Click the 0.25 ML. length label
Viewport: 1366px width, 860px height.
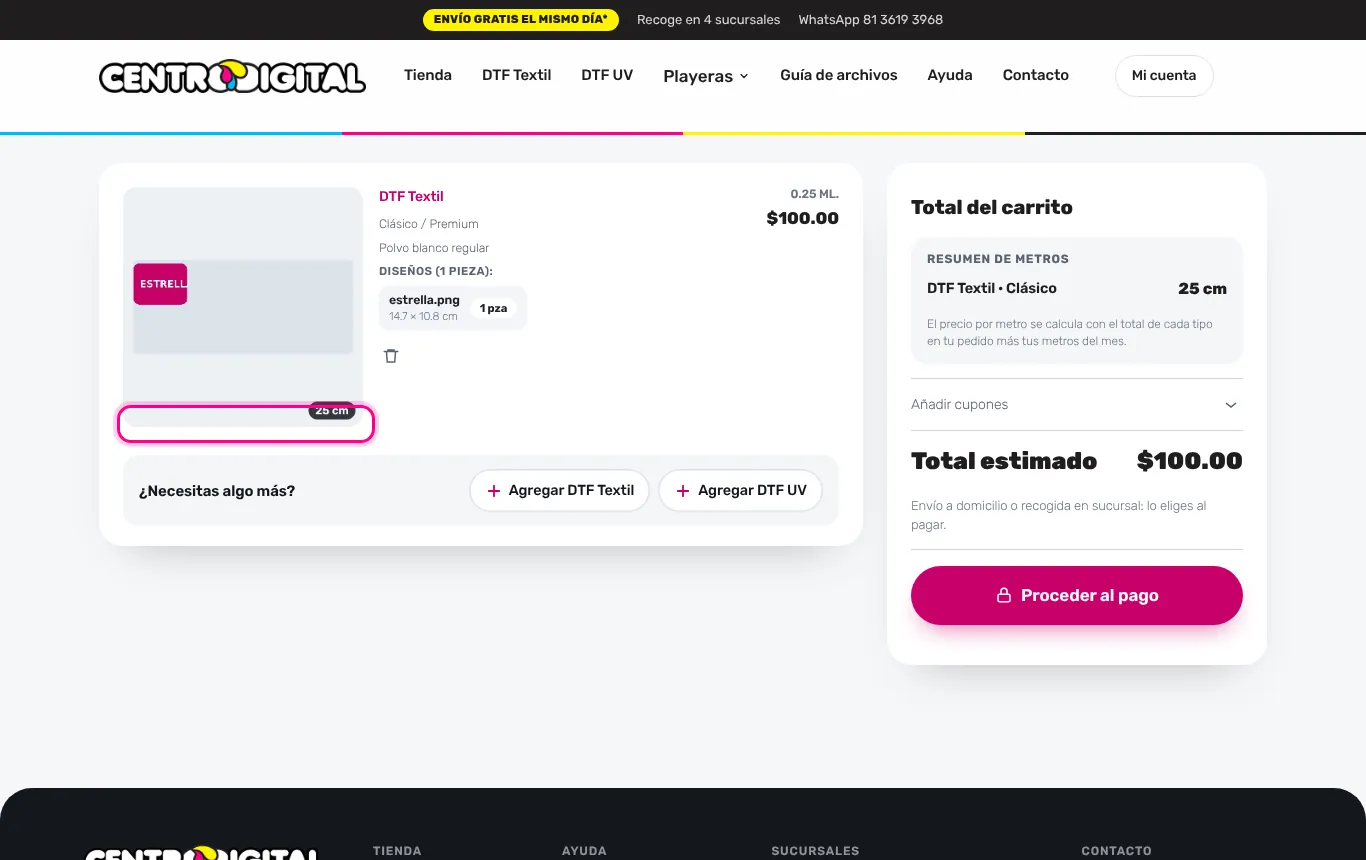(x=814, y=194)
